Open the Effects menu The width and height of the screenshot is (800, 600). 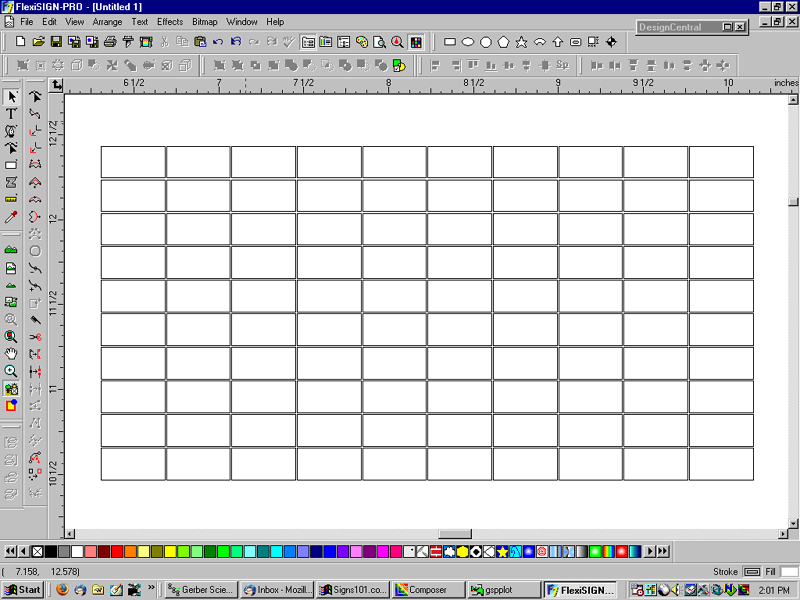click(170, 22)
